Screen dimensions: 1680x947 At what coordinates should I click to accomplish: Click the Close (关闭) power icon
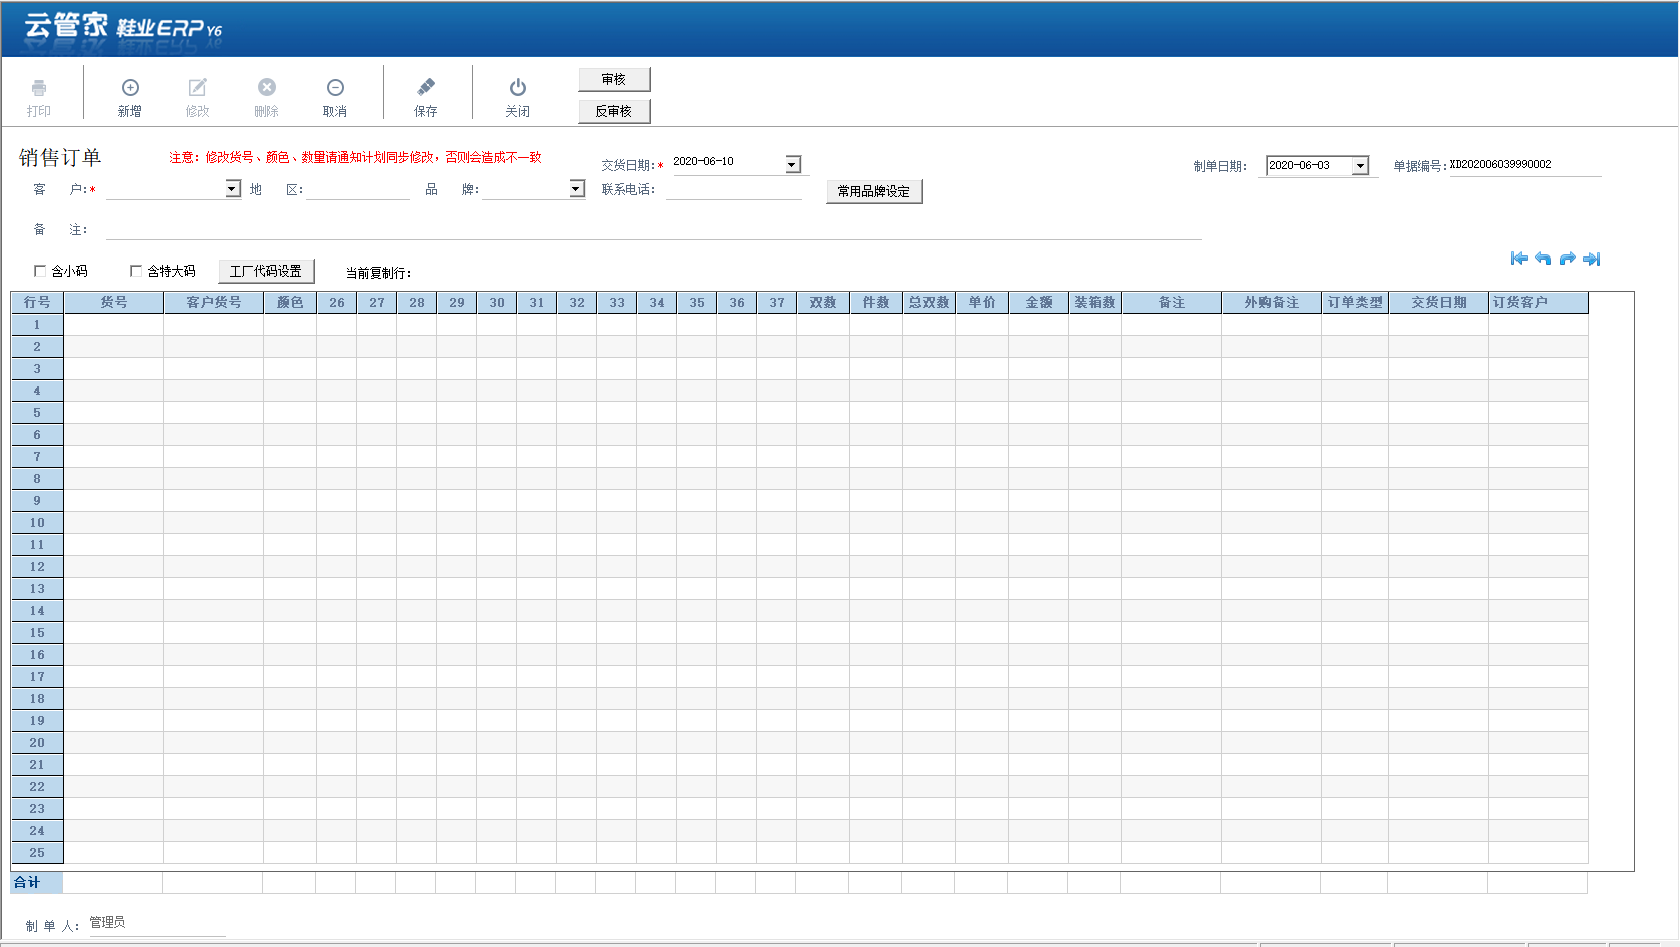(518, 88)
